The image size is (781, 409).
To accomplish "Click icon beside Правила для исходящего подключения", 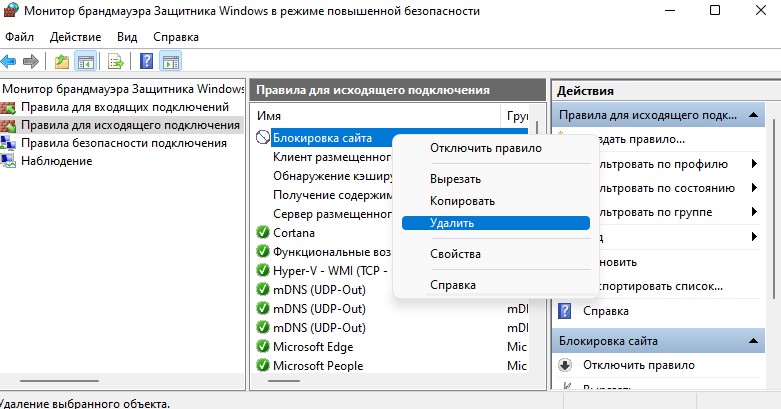I will tap(8, 125).
